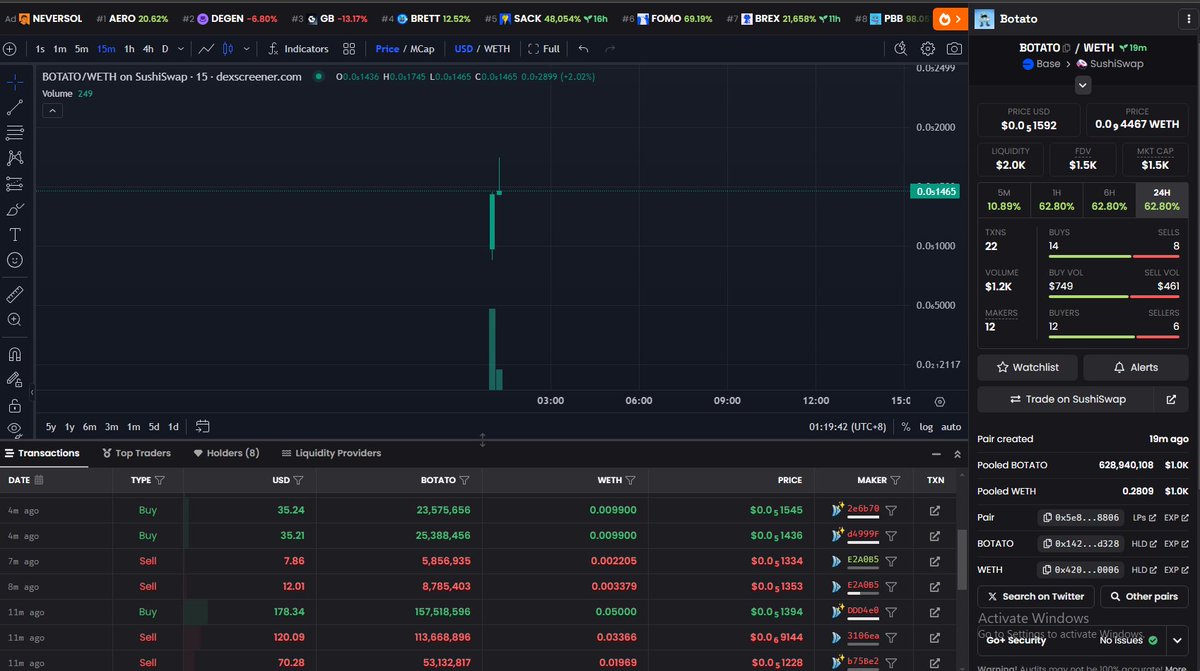Toggle auto price scale
This screenshot has width=1200, height=671.
(951, 426)
